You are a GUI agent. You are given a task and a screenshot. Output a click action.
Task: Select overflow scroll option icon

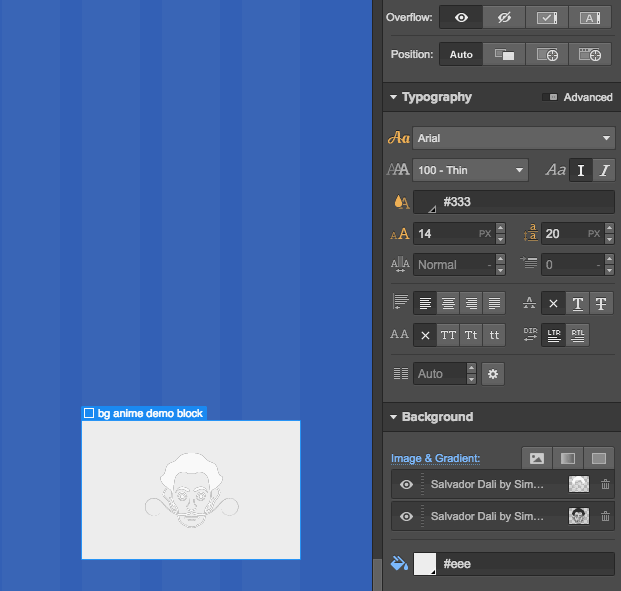pyautogui.click(x=547, y=17)
